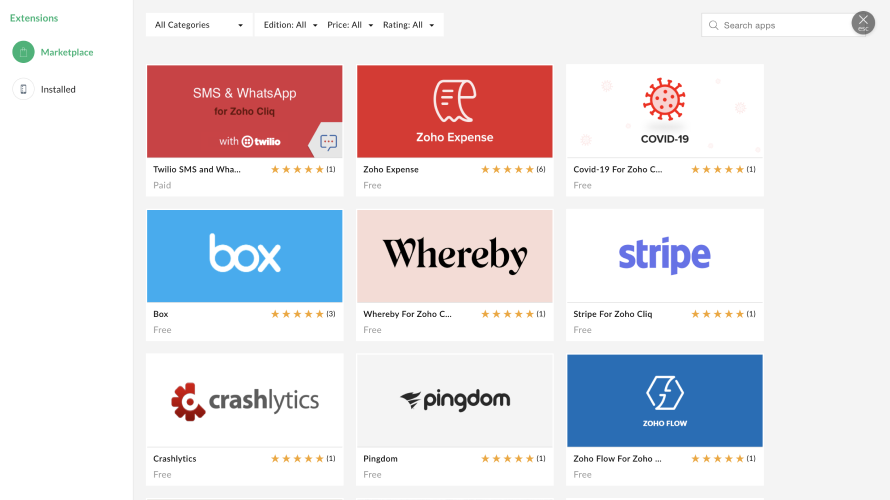Open the Installed extensions icon
890x500 pixels.
pos(23,89)
